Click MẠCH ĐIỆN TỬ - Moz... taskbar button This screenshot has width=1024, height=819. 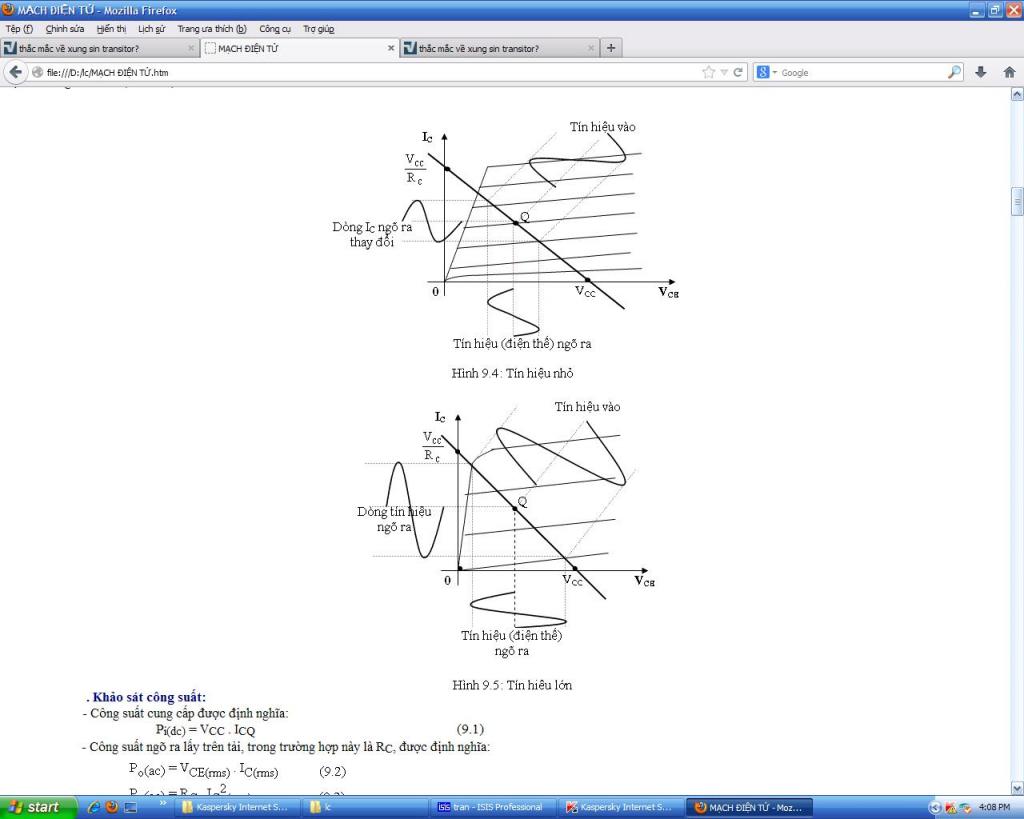click(x=749, y=807)
